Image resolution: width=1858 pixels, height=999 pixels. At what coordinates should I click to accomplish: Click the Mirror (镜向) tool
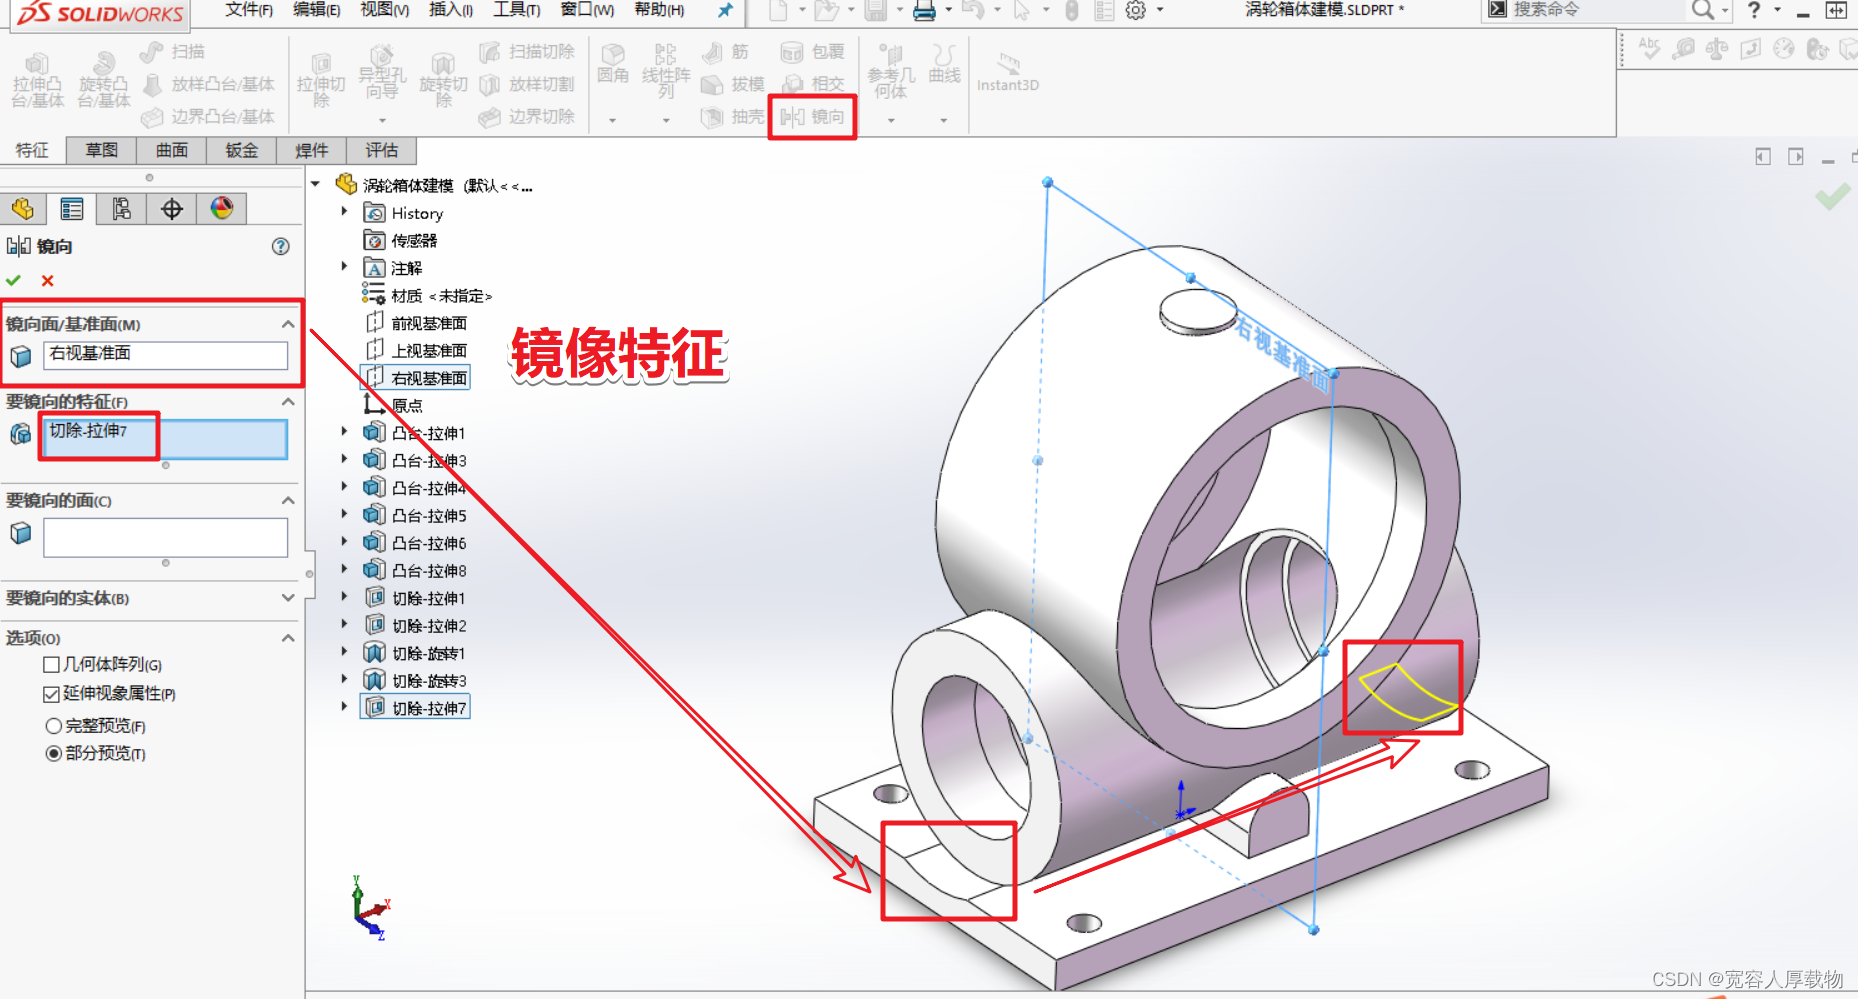[812, 117]
